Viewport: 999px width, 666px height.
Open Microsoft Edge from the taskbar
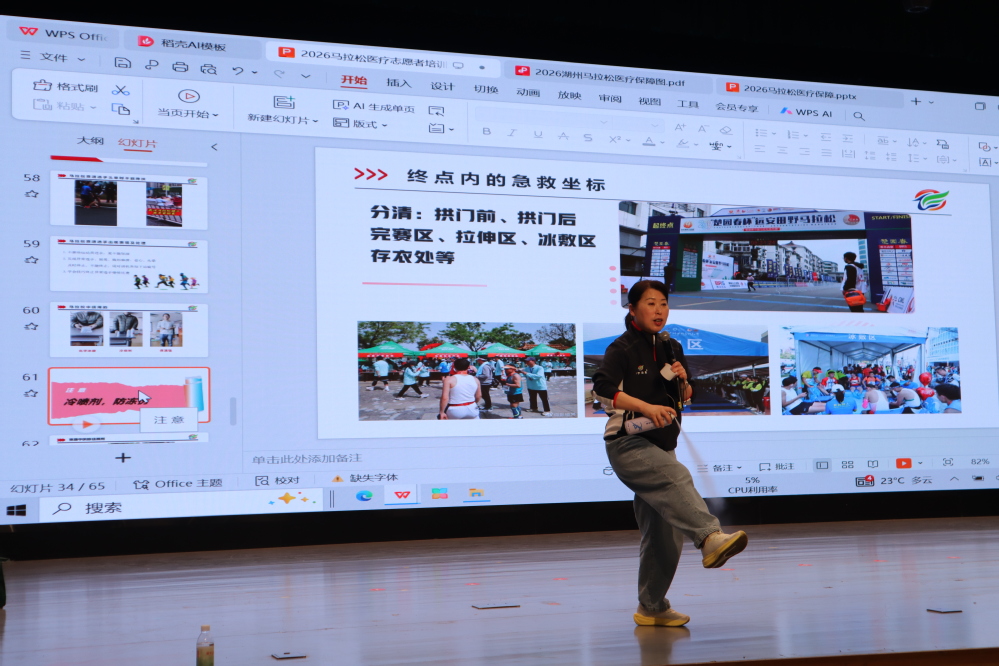click(364, 495)
